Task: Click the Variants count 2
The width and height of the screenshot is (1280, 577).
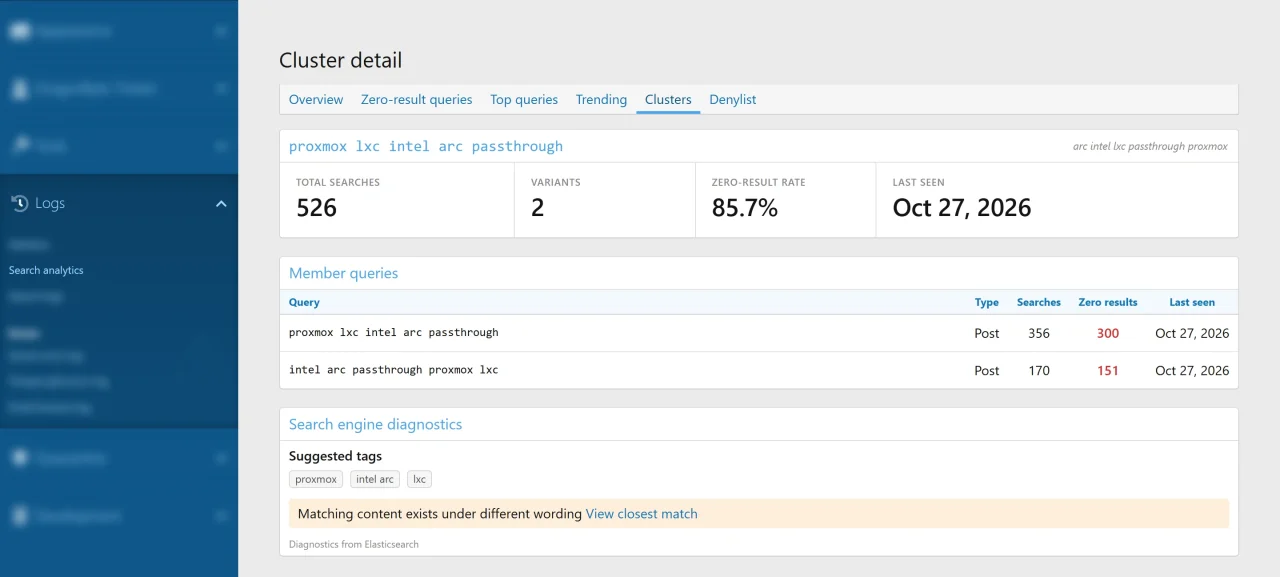Action: click(537, 208)
